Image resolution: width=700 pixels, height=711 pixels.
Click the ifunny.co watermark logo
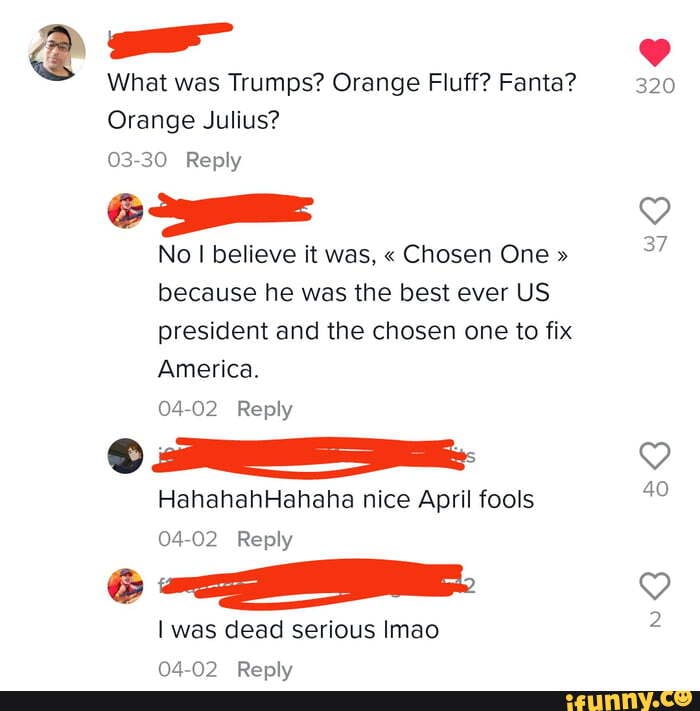pos(630,700)
